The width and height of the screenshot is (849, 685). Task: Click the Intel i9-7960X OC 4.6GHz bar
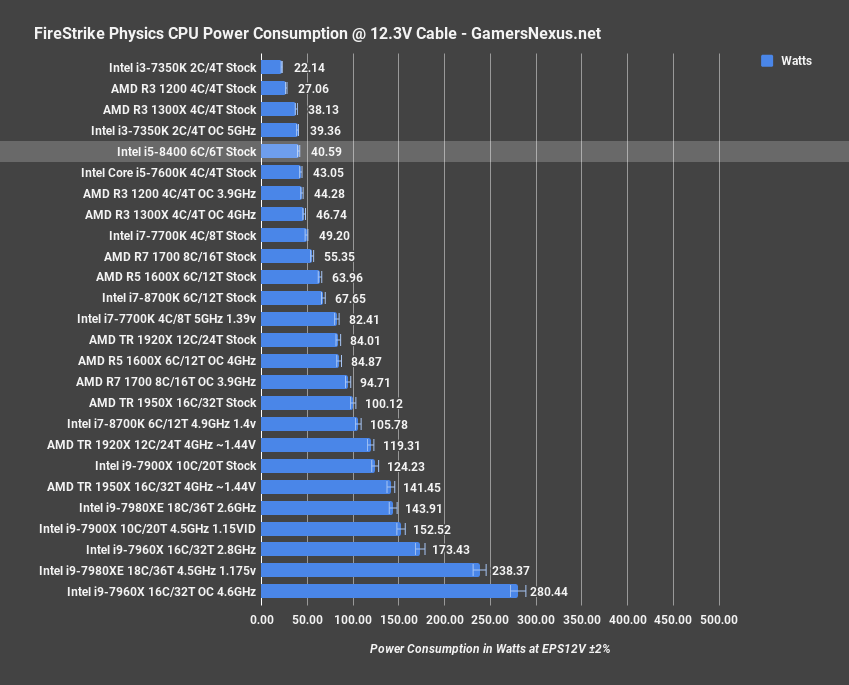tap(390, 591)
